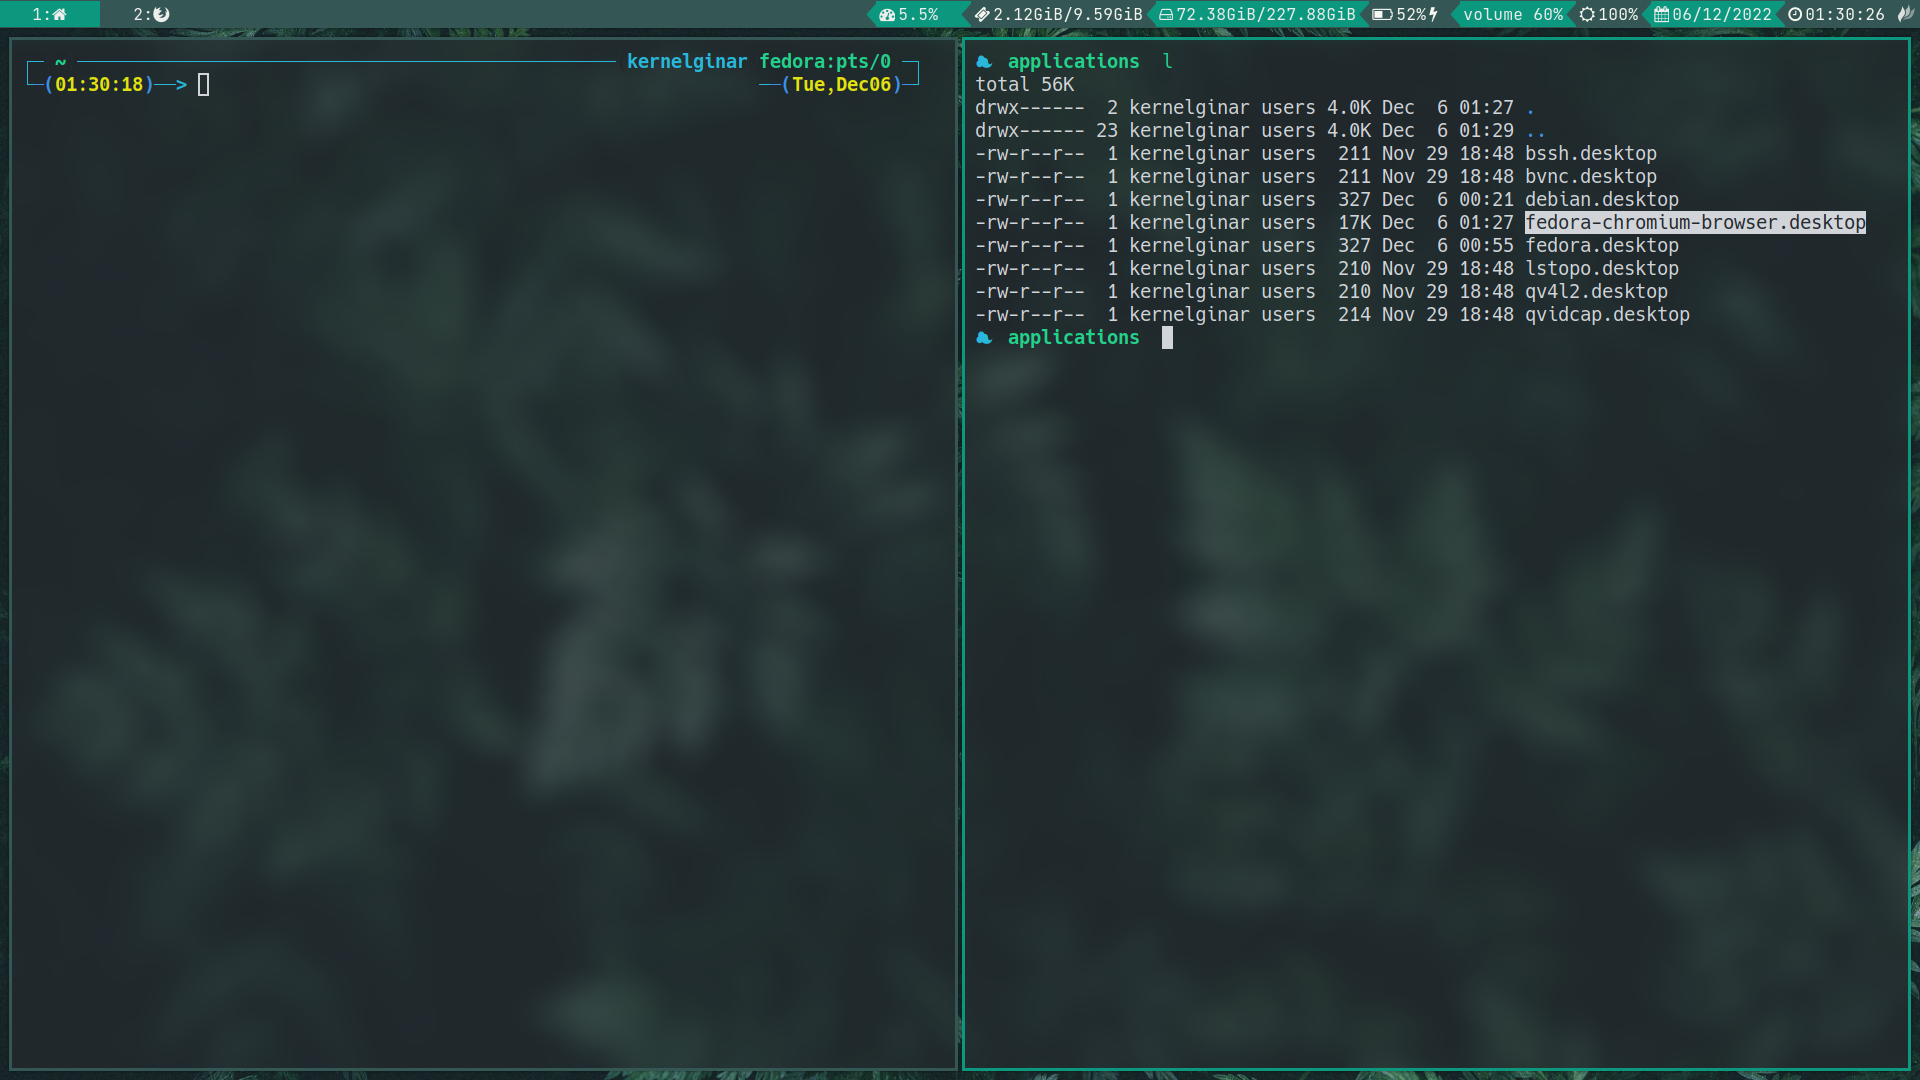
Task: Click the battery status icon
Action: pyautogui.click(x=1382, y=15)
